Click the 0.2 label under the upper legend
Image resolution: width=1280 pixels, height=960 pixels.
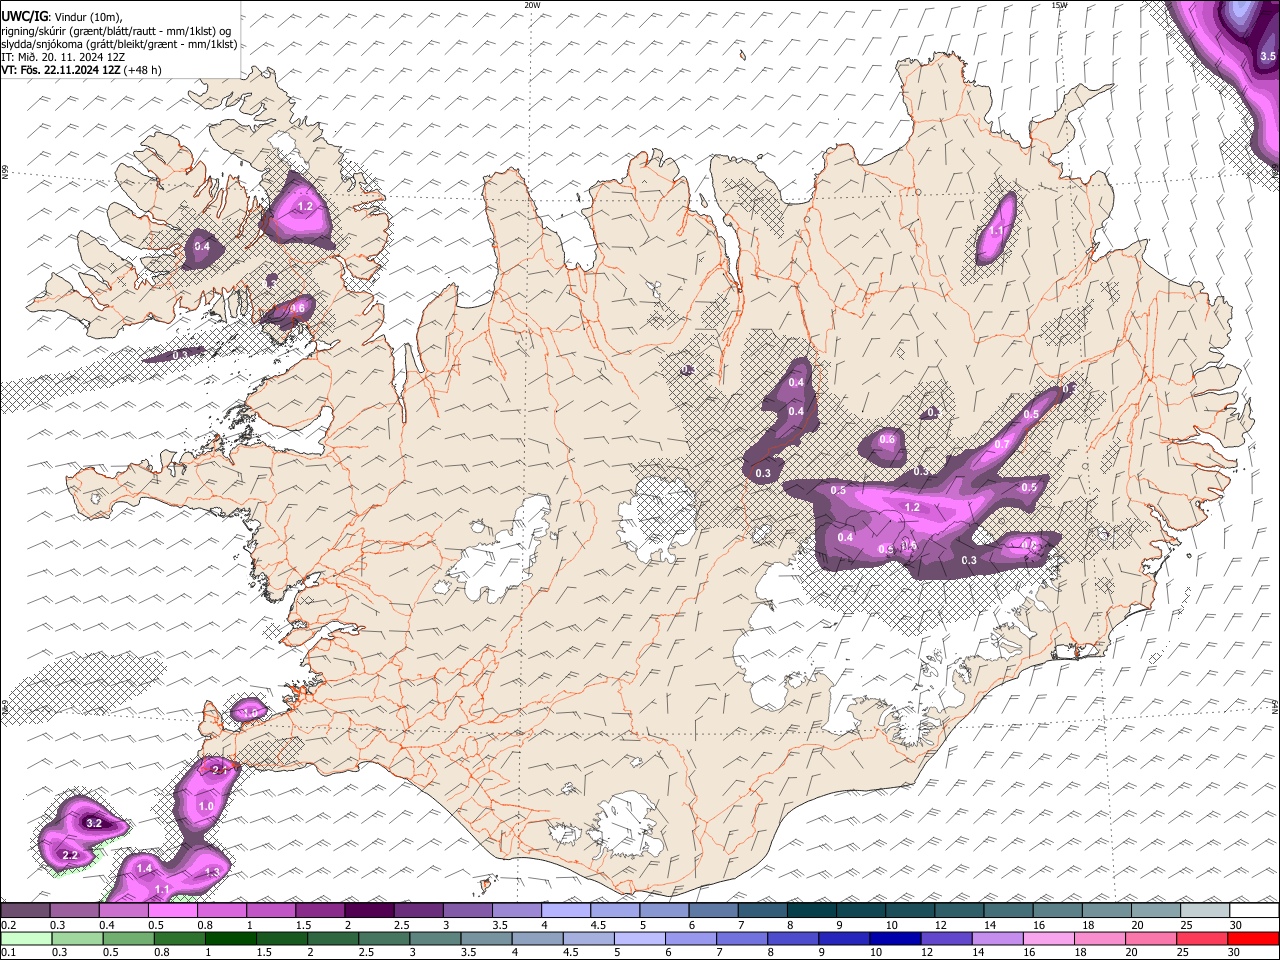(x=8, y=925)
